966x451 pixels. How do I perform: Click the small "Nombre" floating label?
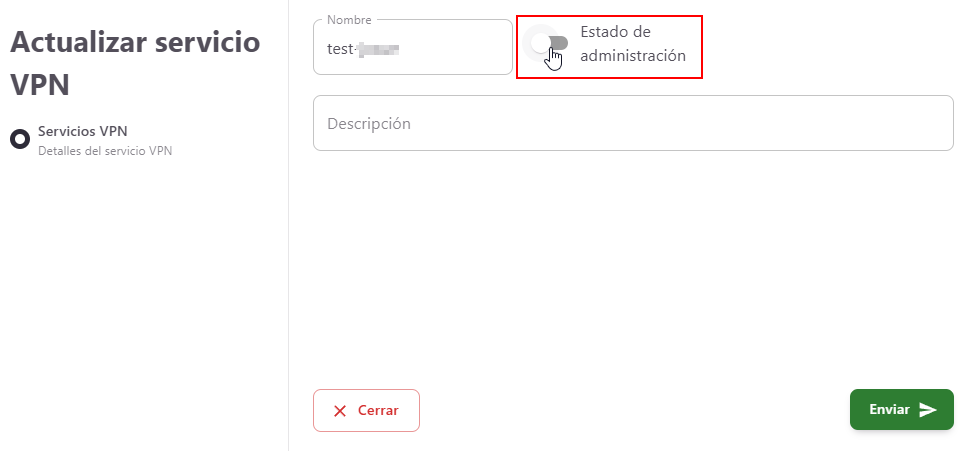349,20
